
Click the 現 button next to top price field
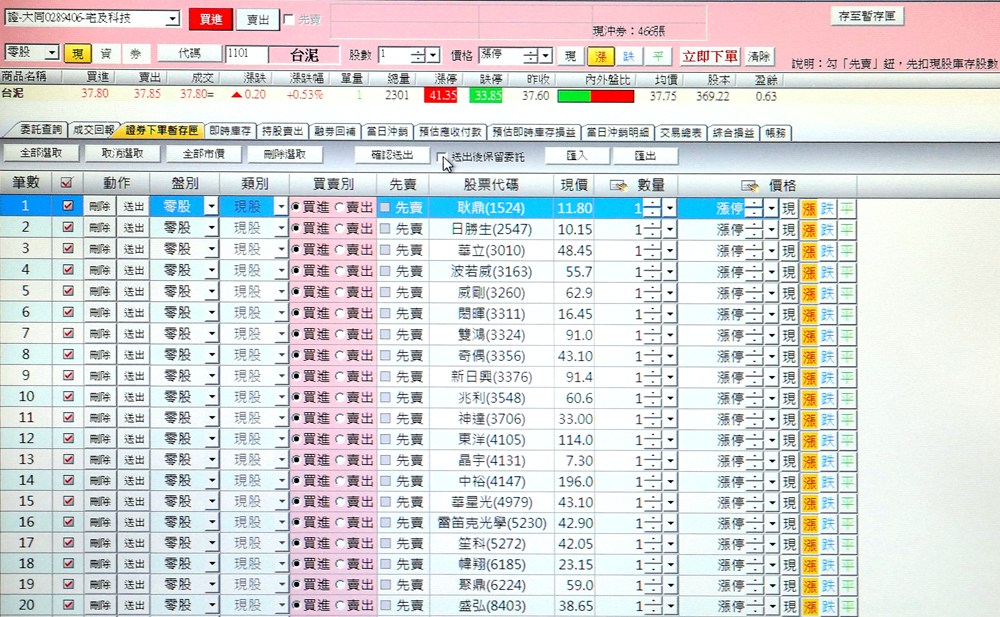[x=571, y=56]
